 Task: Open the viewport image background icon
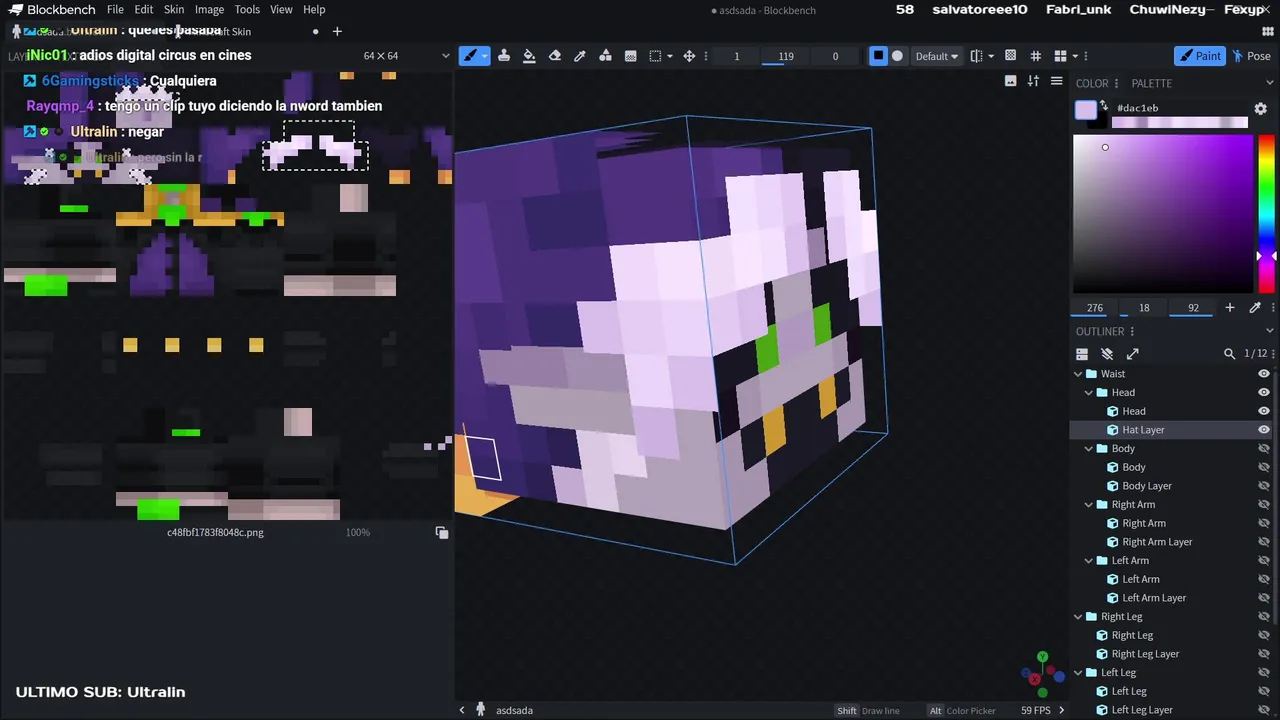1011,81
